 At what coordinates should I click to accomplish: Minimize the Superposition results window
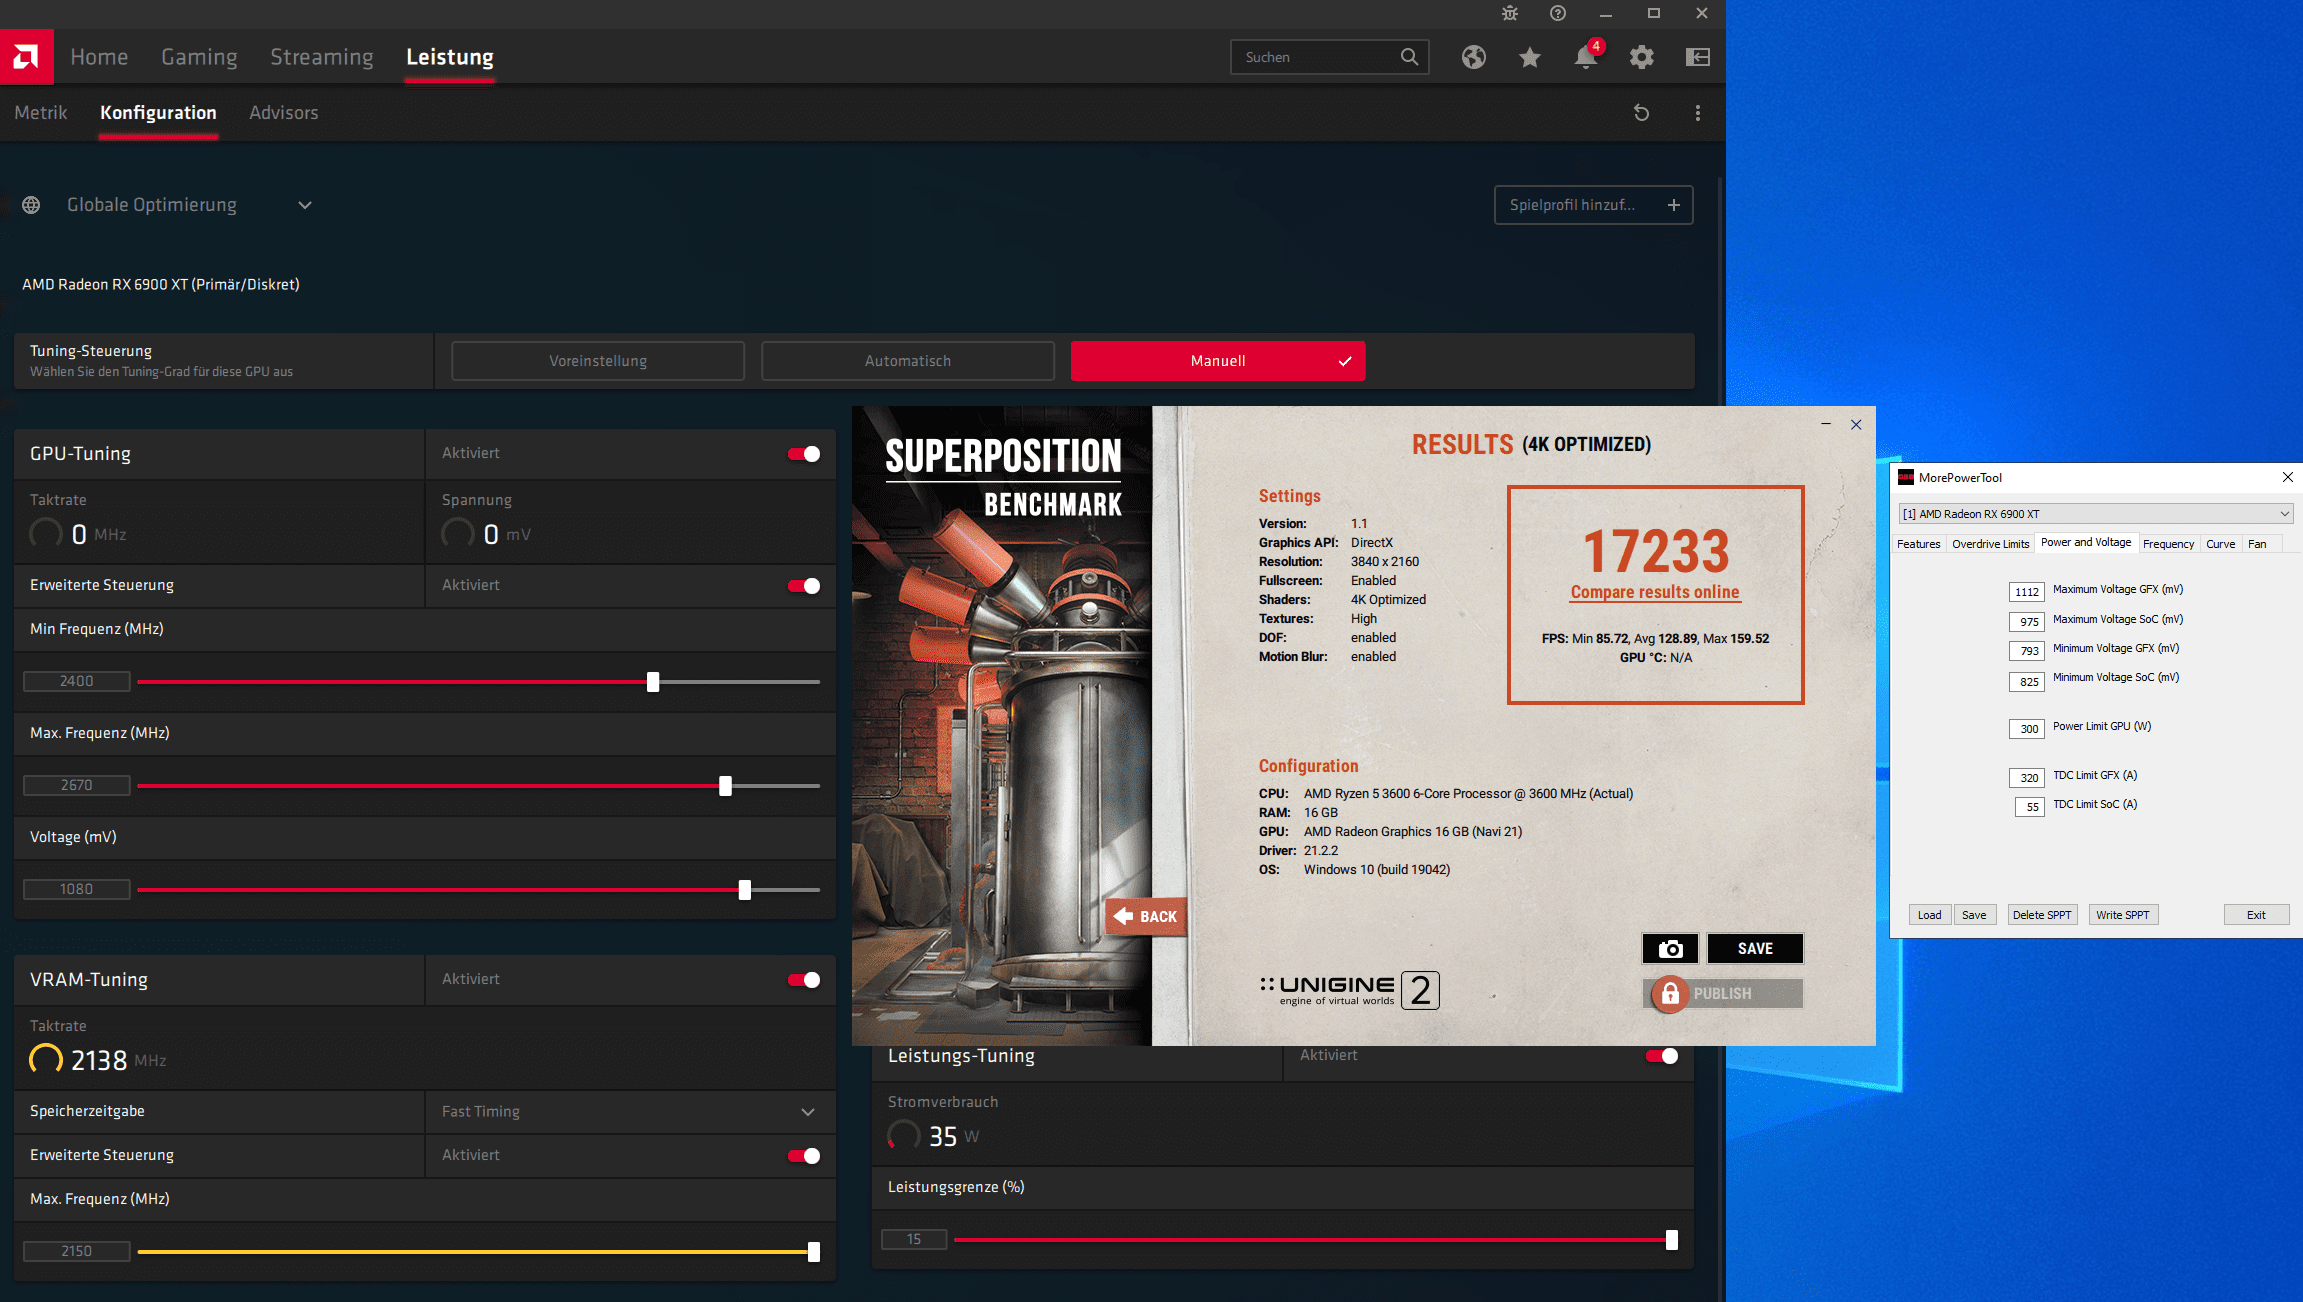pos(1826,424)
